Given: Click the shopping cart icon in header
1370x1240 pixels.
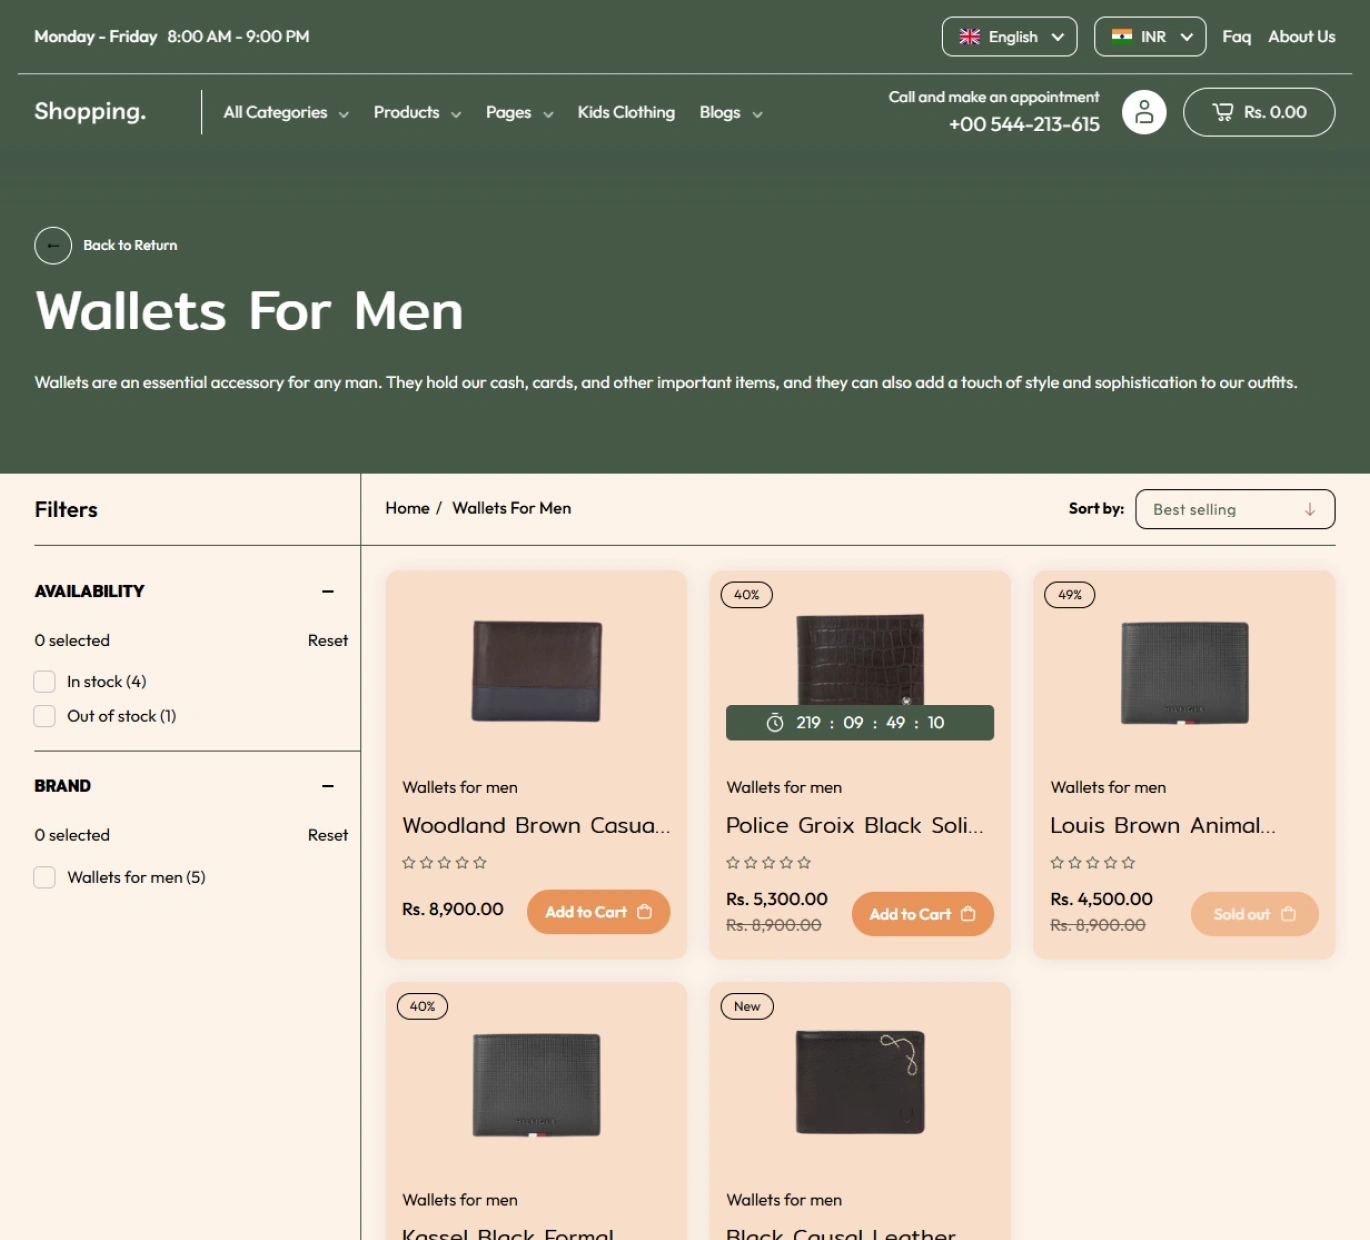Looking at the screenshot, I should pyautogui.click(x=1222, y=112).
